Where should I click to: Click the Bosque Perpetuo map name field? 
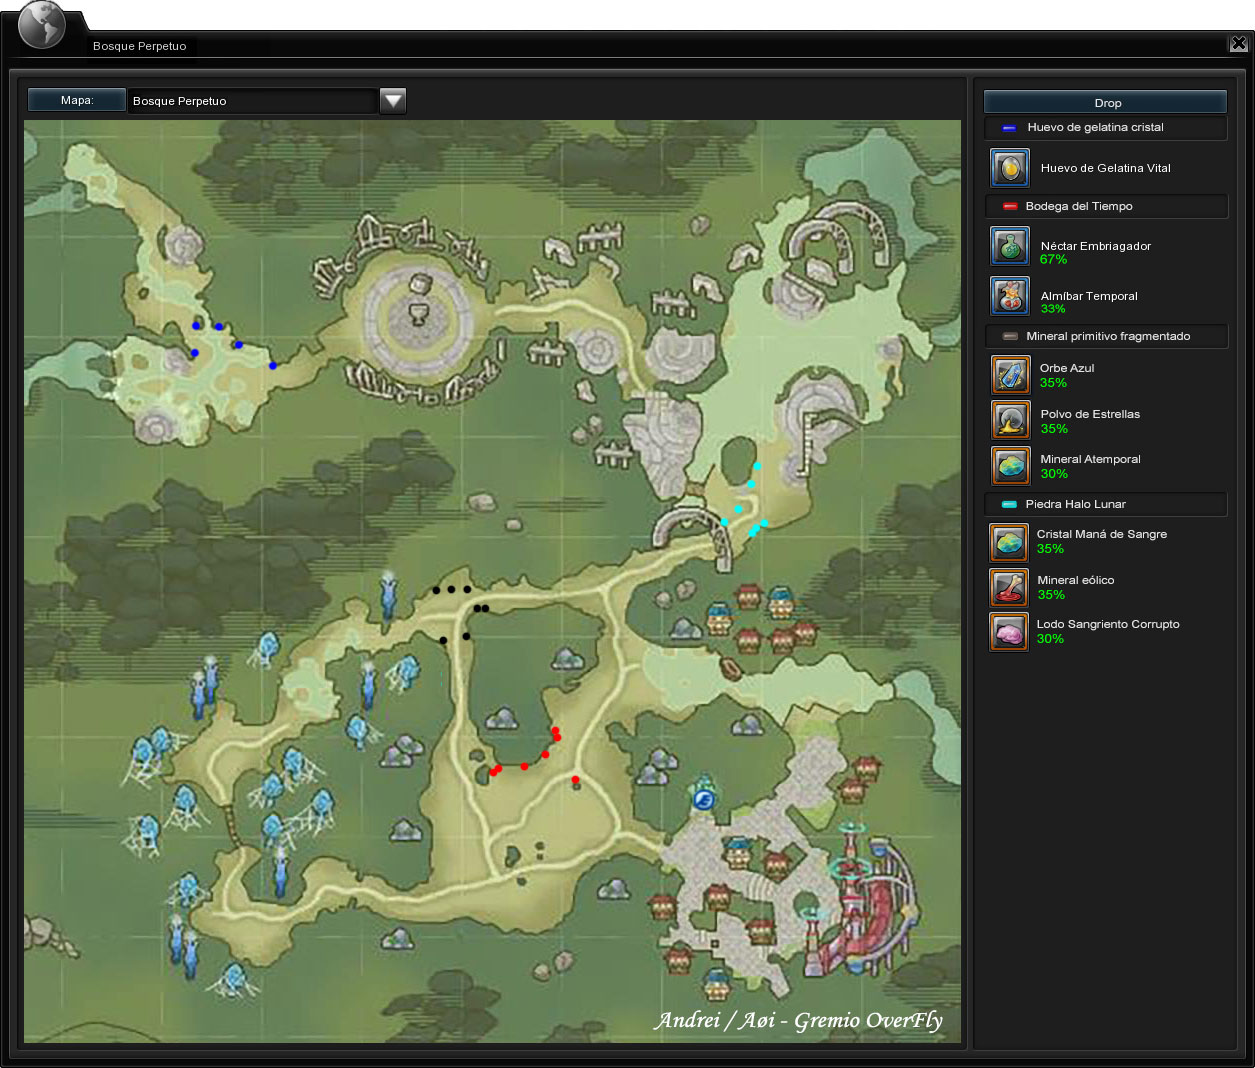252,101
